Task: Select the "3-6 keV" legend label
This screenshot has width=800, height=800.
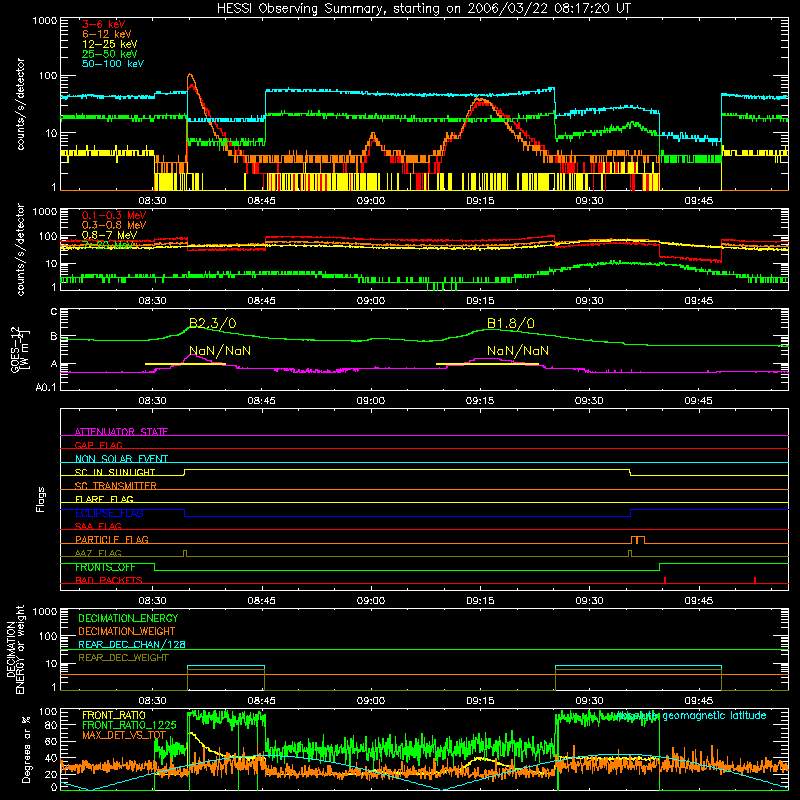Action: [x=103, y=24]
